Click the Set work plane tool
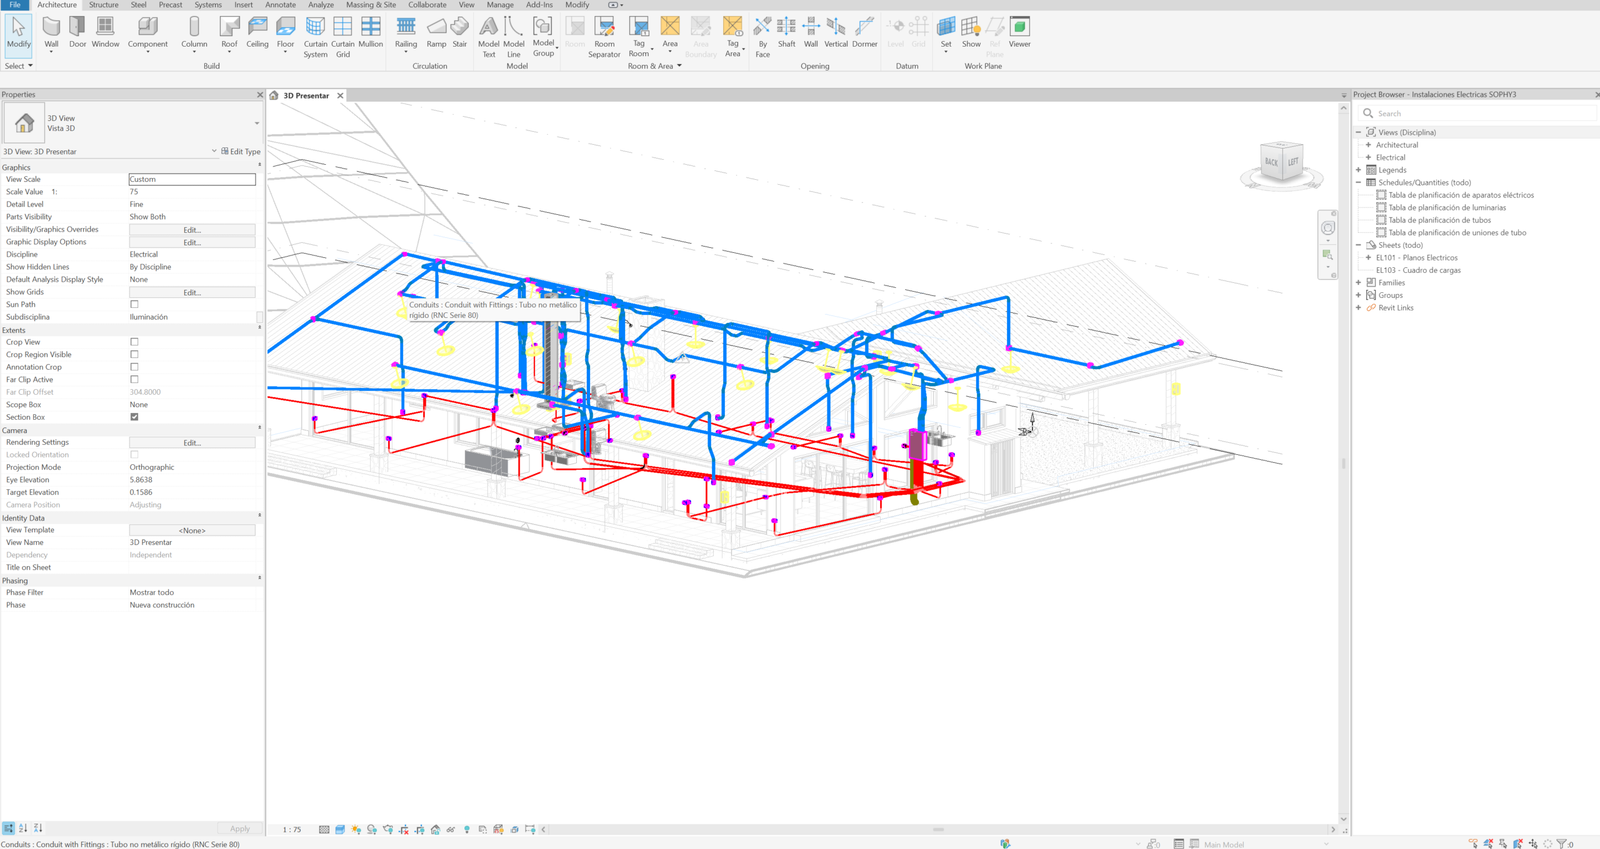Screen dimensions: 1600x849 pyautogui.click(x=946, y=32)
